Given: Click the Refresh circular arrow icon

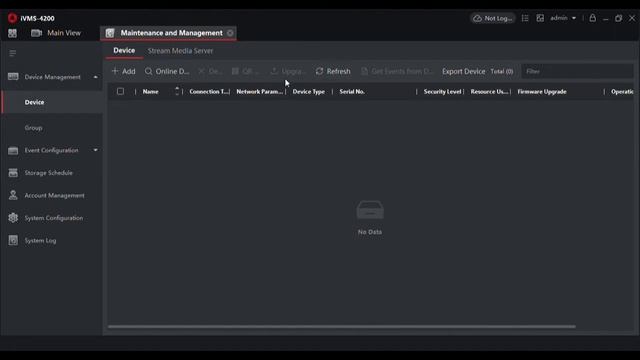Looking at the screenshot, I should (320, 71).
